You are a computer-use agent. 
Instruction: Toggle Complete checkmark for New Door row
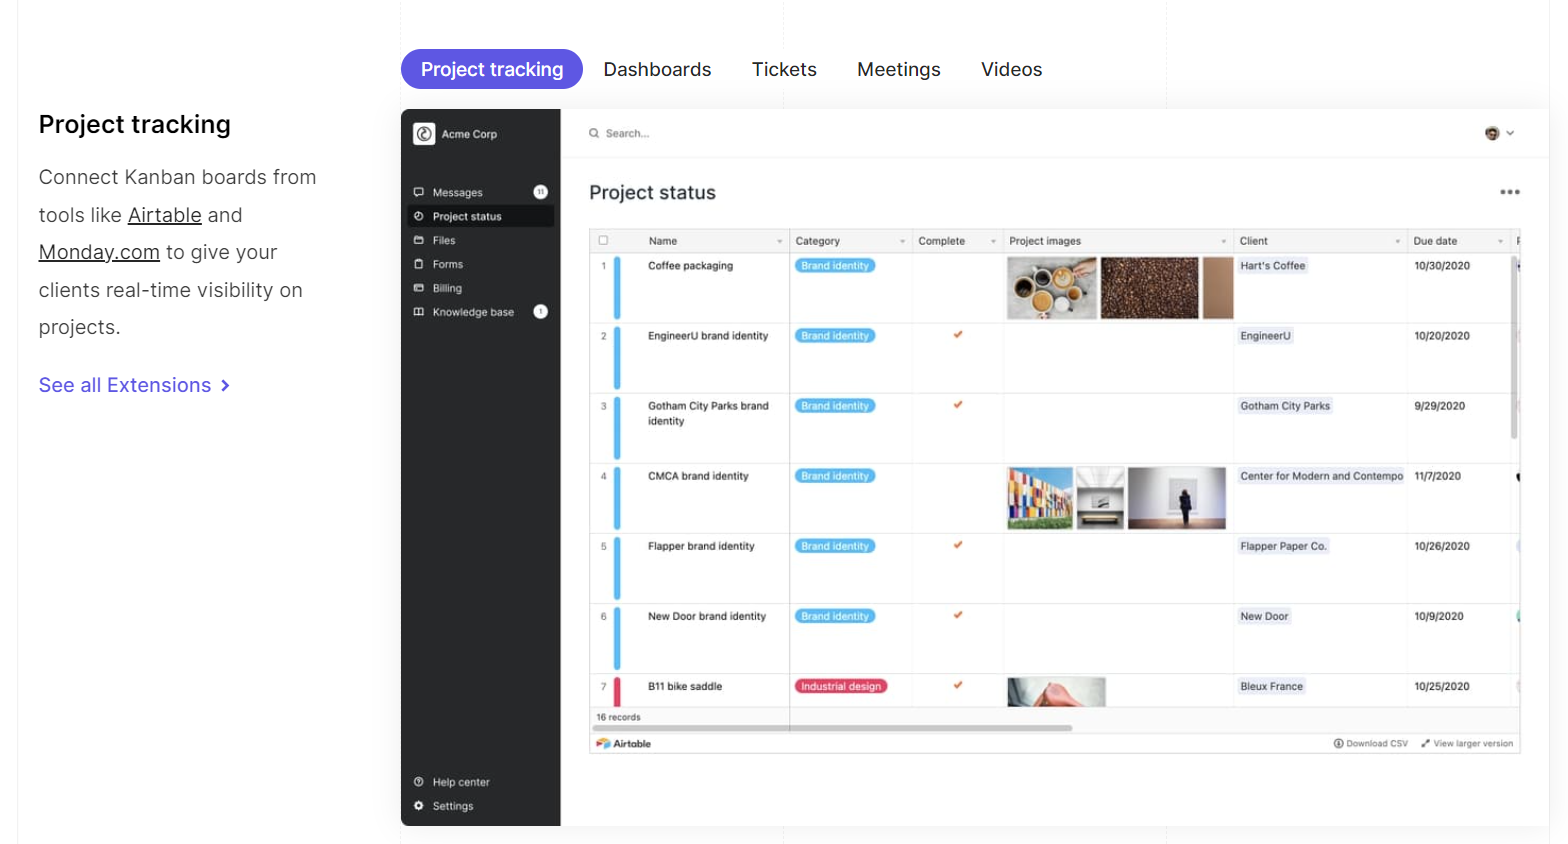point(958,615)
